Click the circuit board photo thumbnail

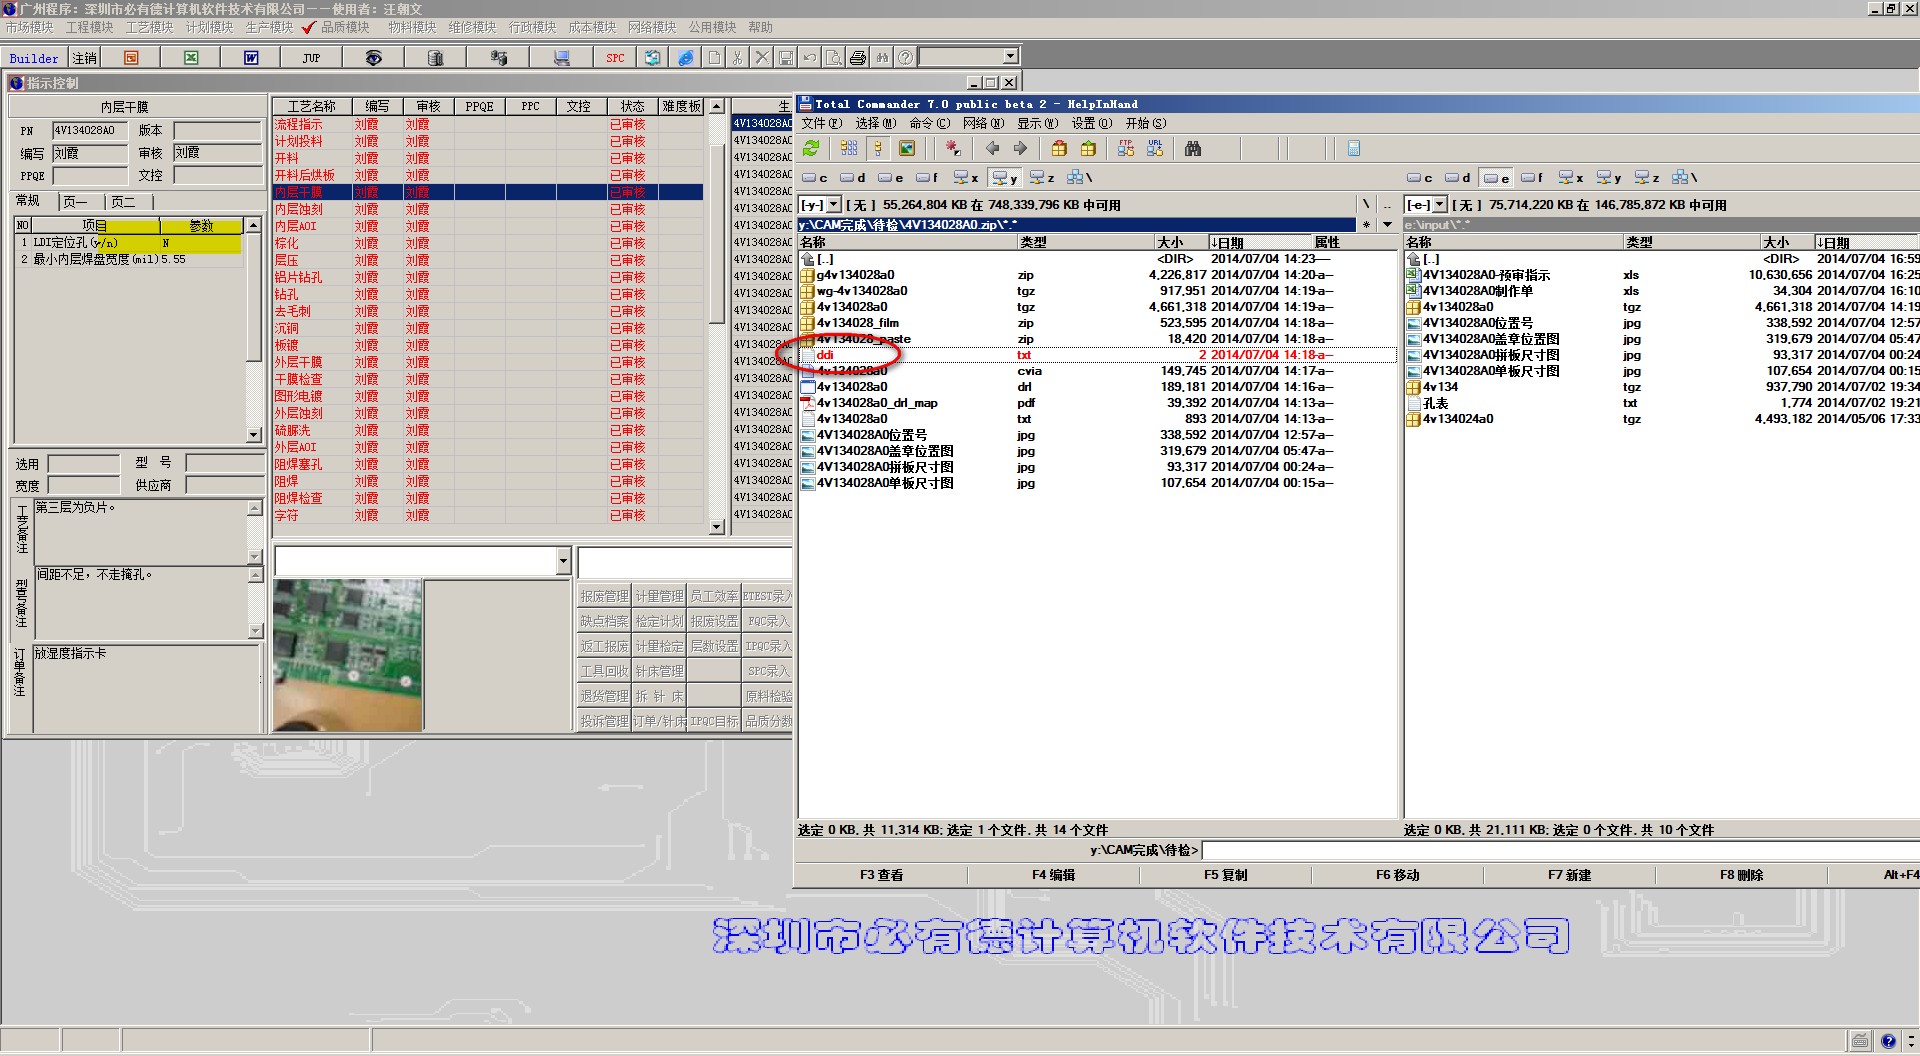point(348,656)
